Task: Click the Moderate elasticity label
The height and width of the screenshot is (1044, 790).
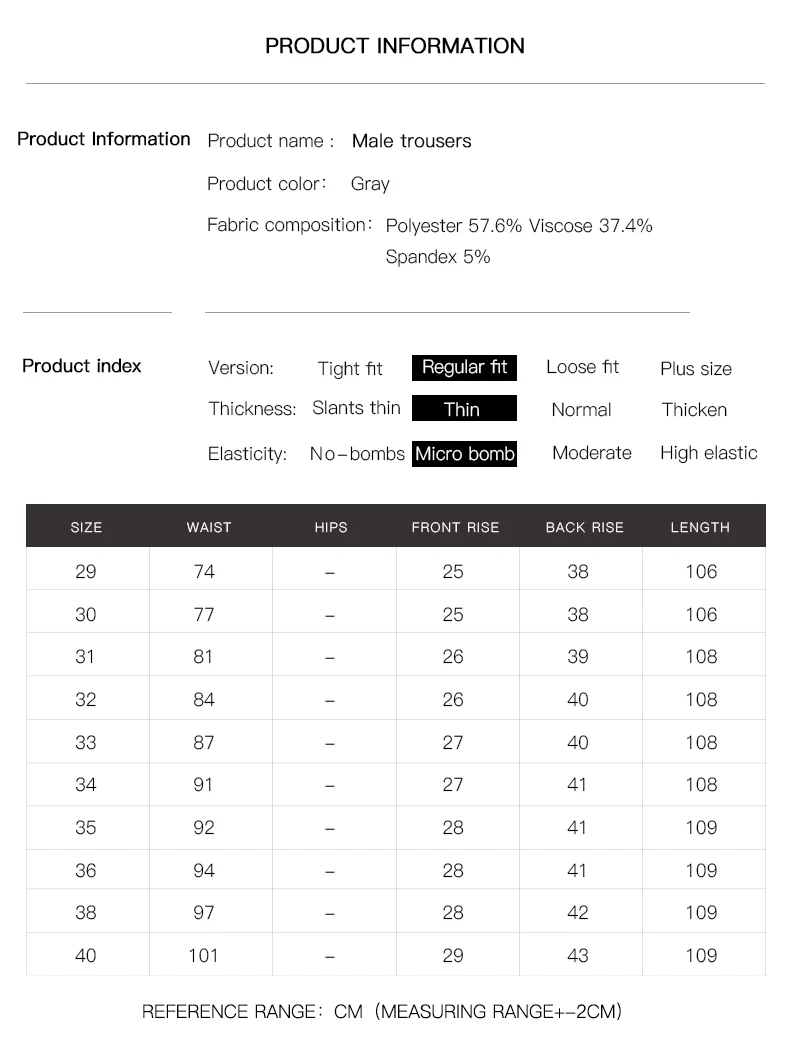Action: point(592,453)
